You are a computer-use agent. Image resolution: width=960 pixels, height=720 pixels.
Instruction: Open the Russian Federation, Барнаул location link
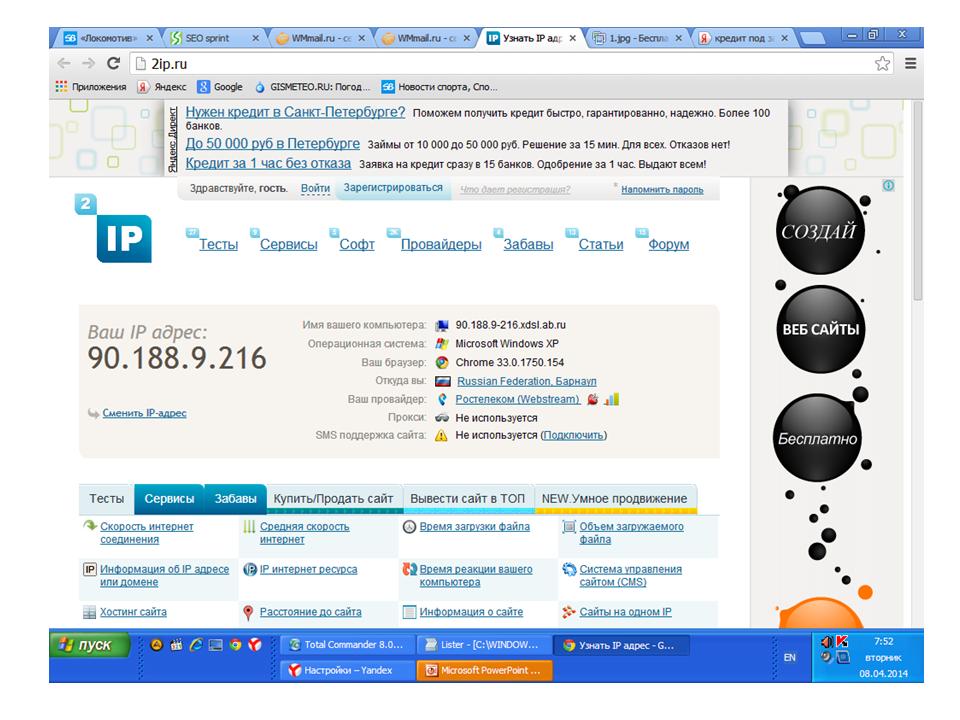coord(527,381)
